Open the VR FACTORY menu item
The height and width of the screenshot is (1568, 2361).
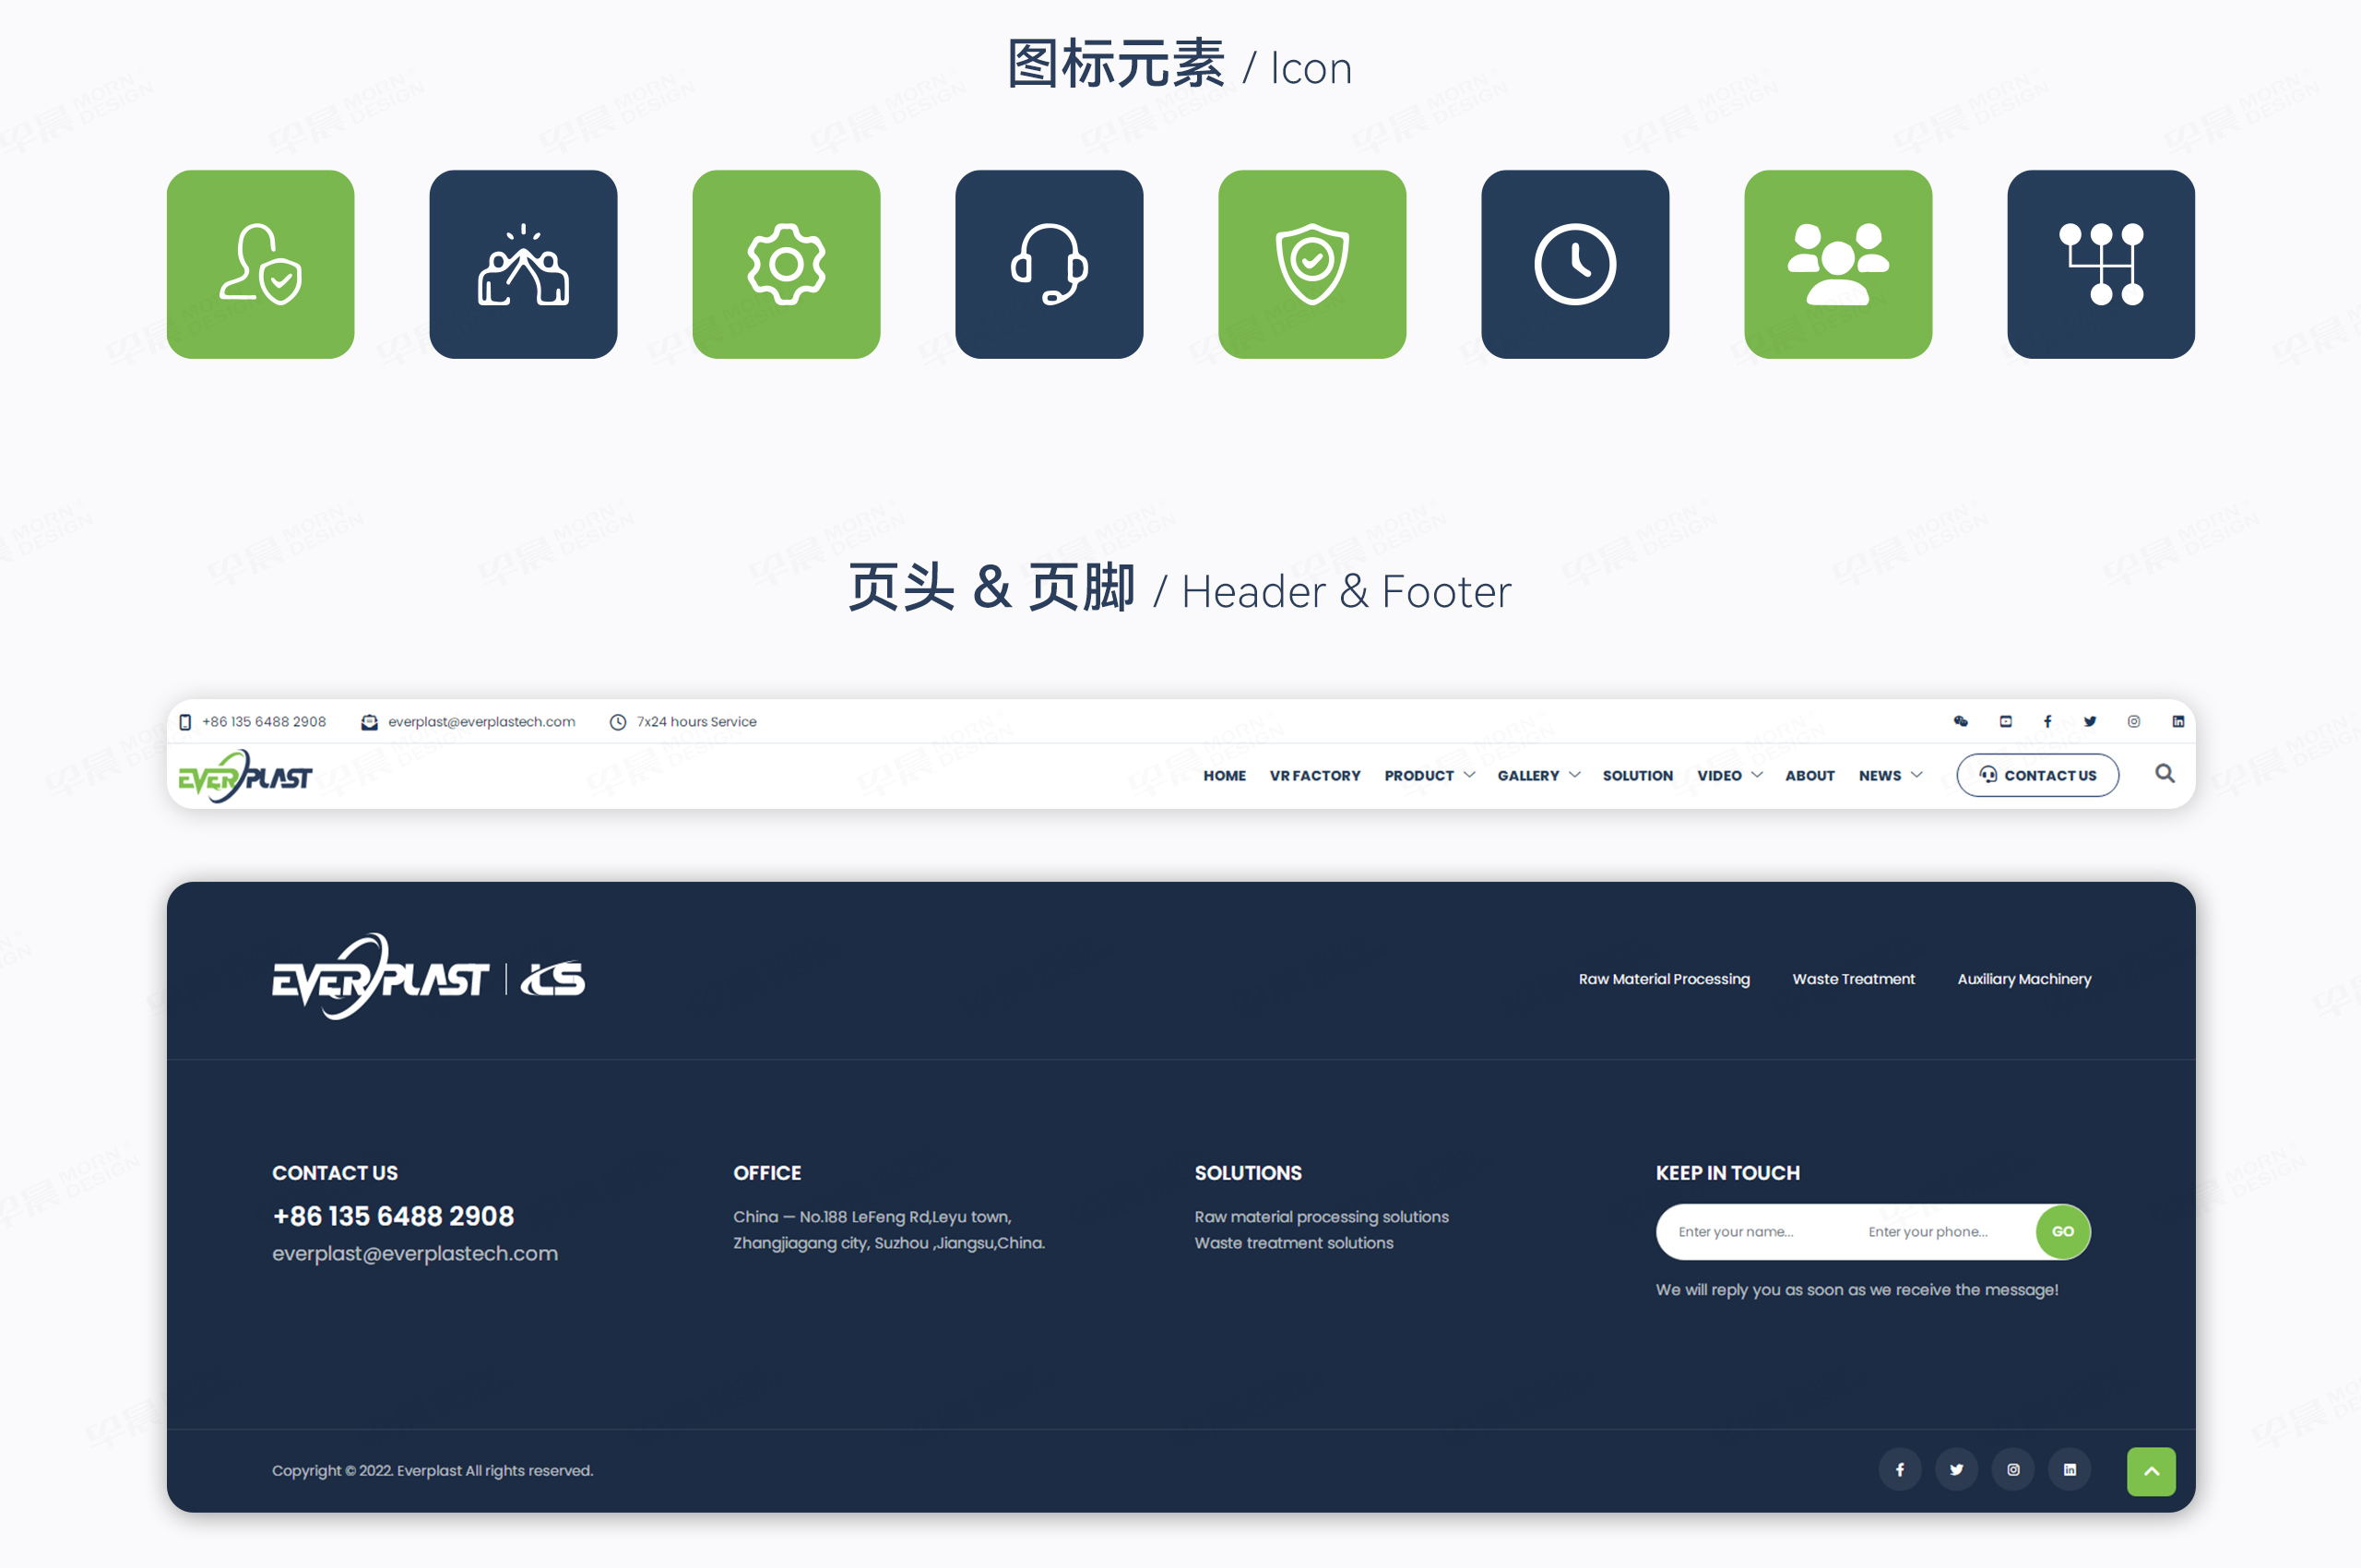click(1315, 775)
